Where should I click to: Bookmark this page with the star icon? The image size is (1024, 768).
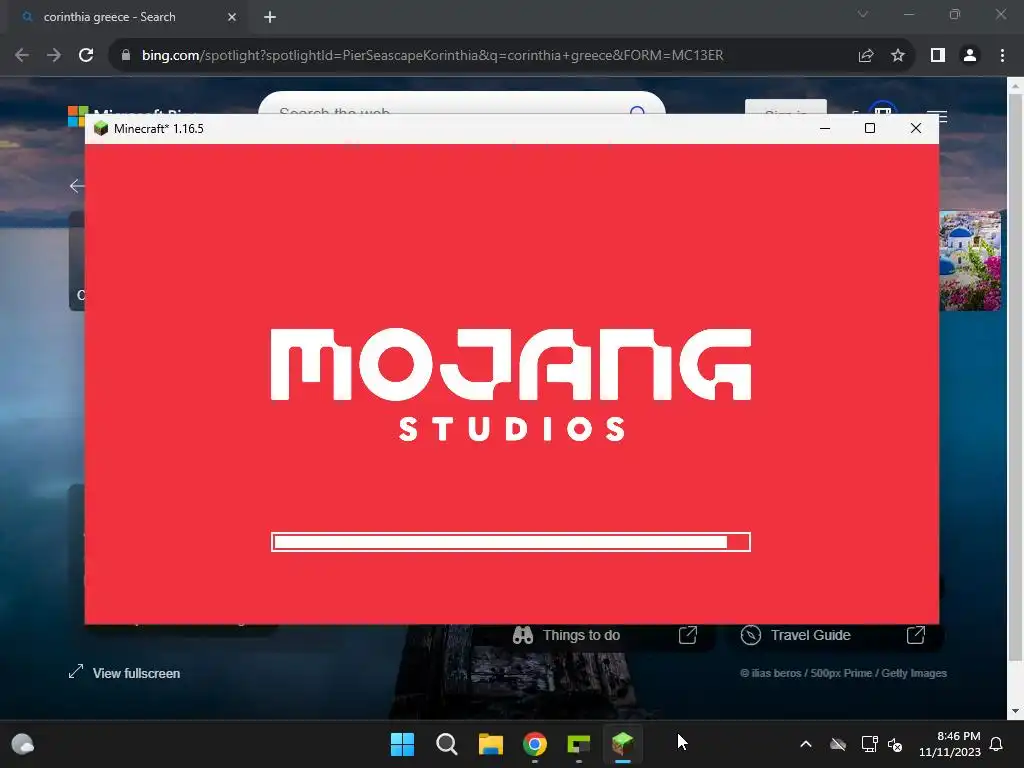click(898, 56)
